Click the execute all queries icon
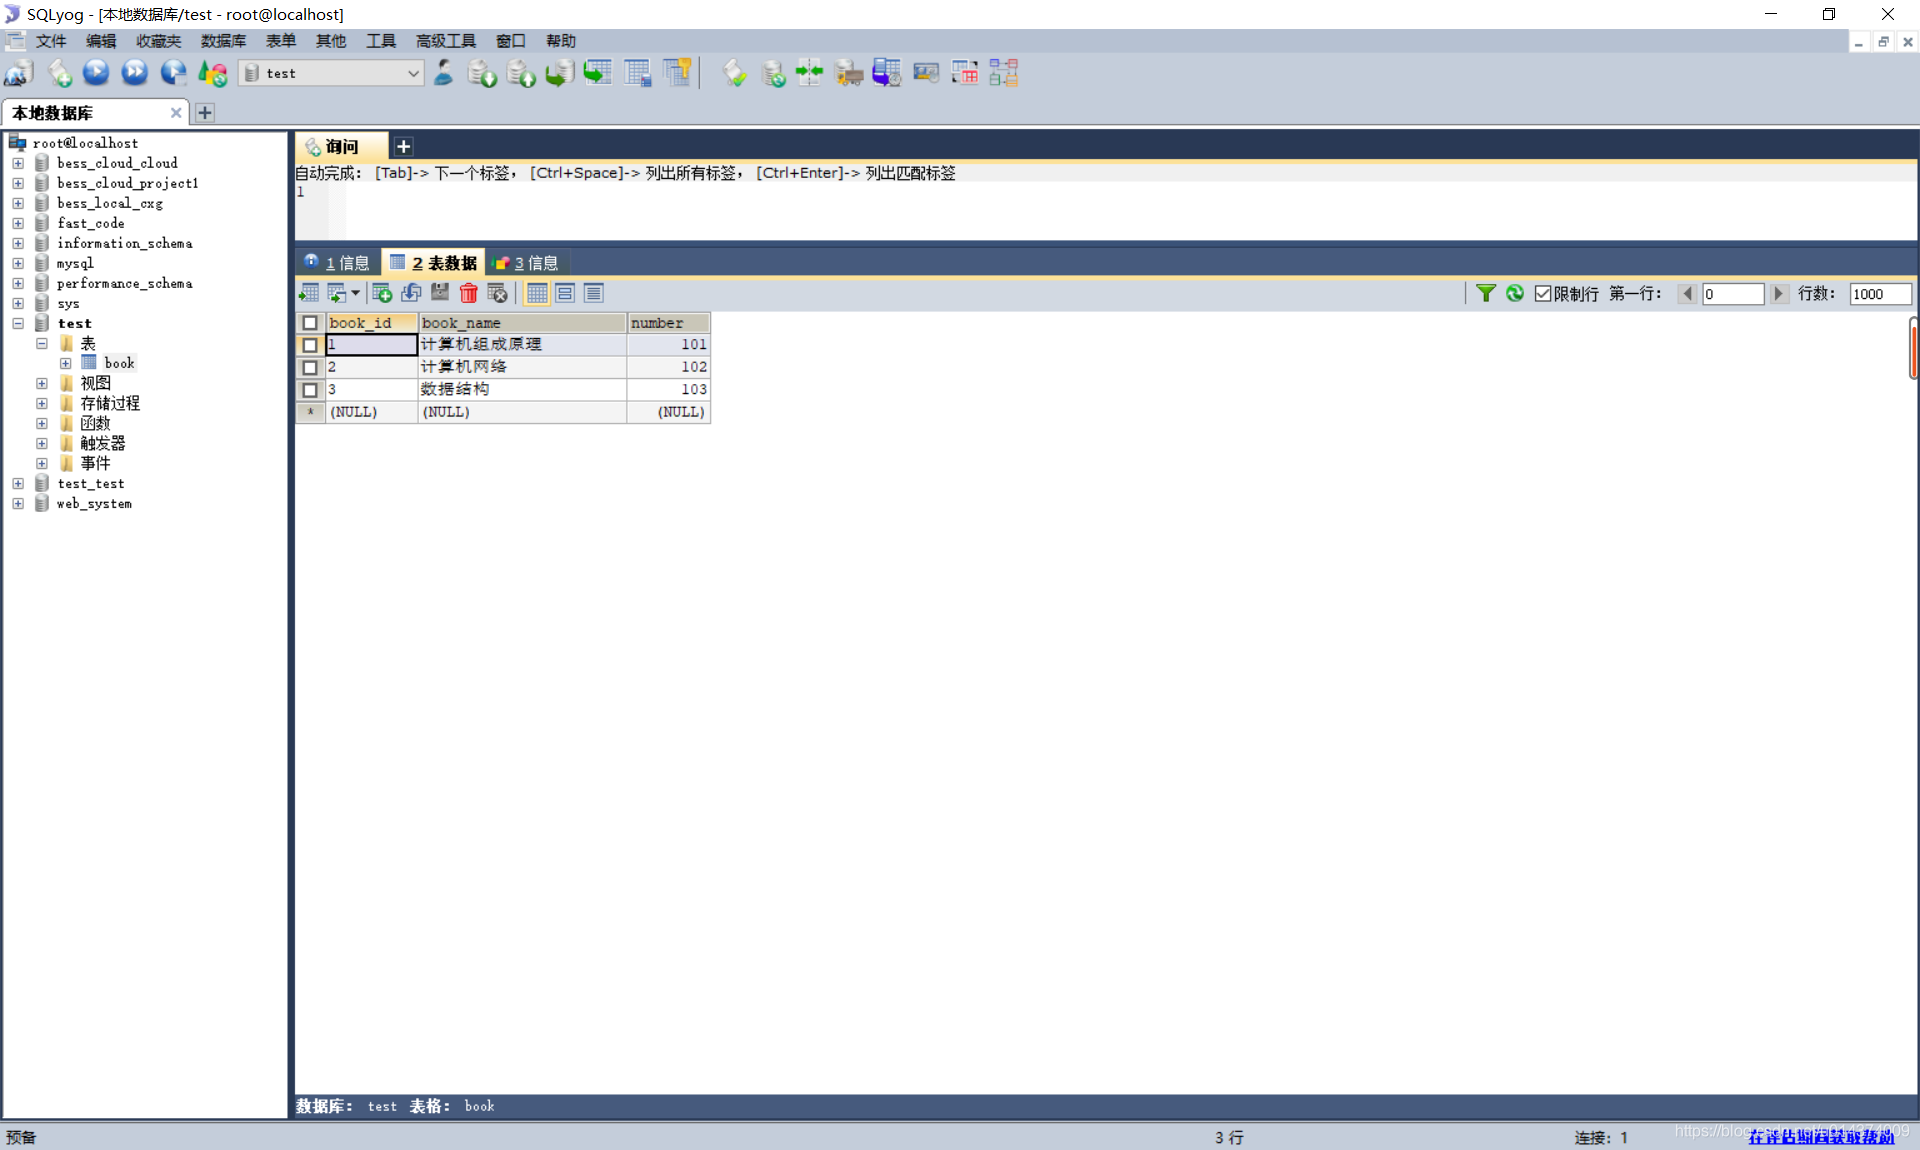Image resolution: width=1920 pixels, height=1150 pixels. (135, 73)
